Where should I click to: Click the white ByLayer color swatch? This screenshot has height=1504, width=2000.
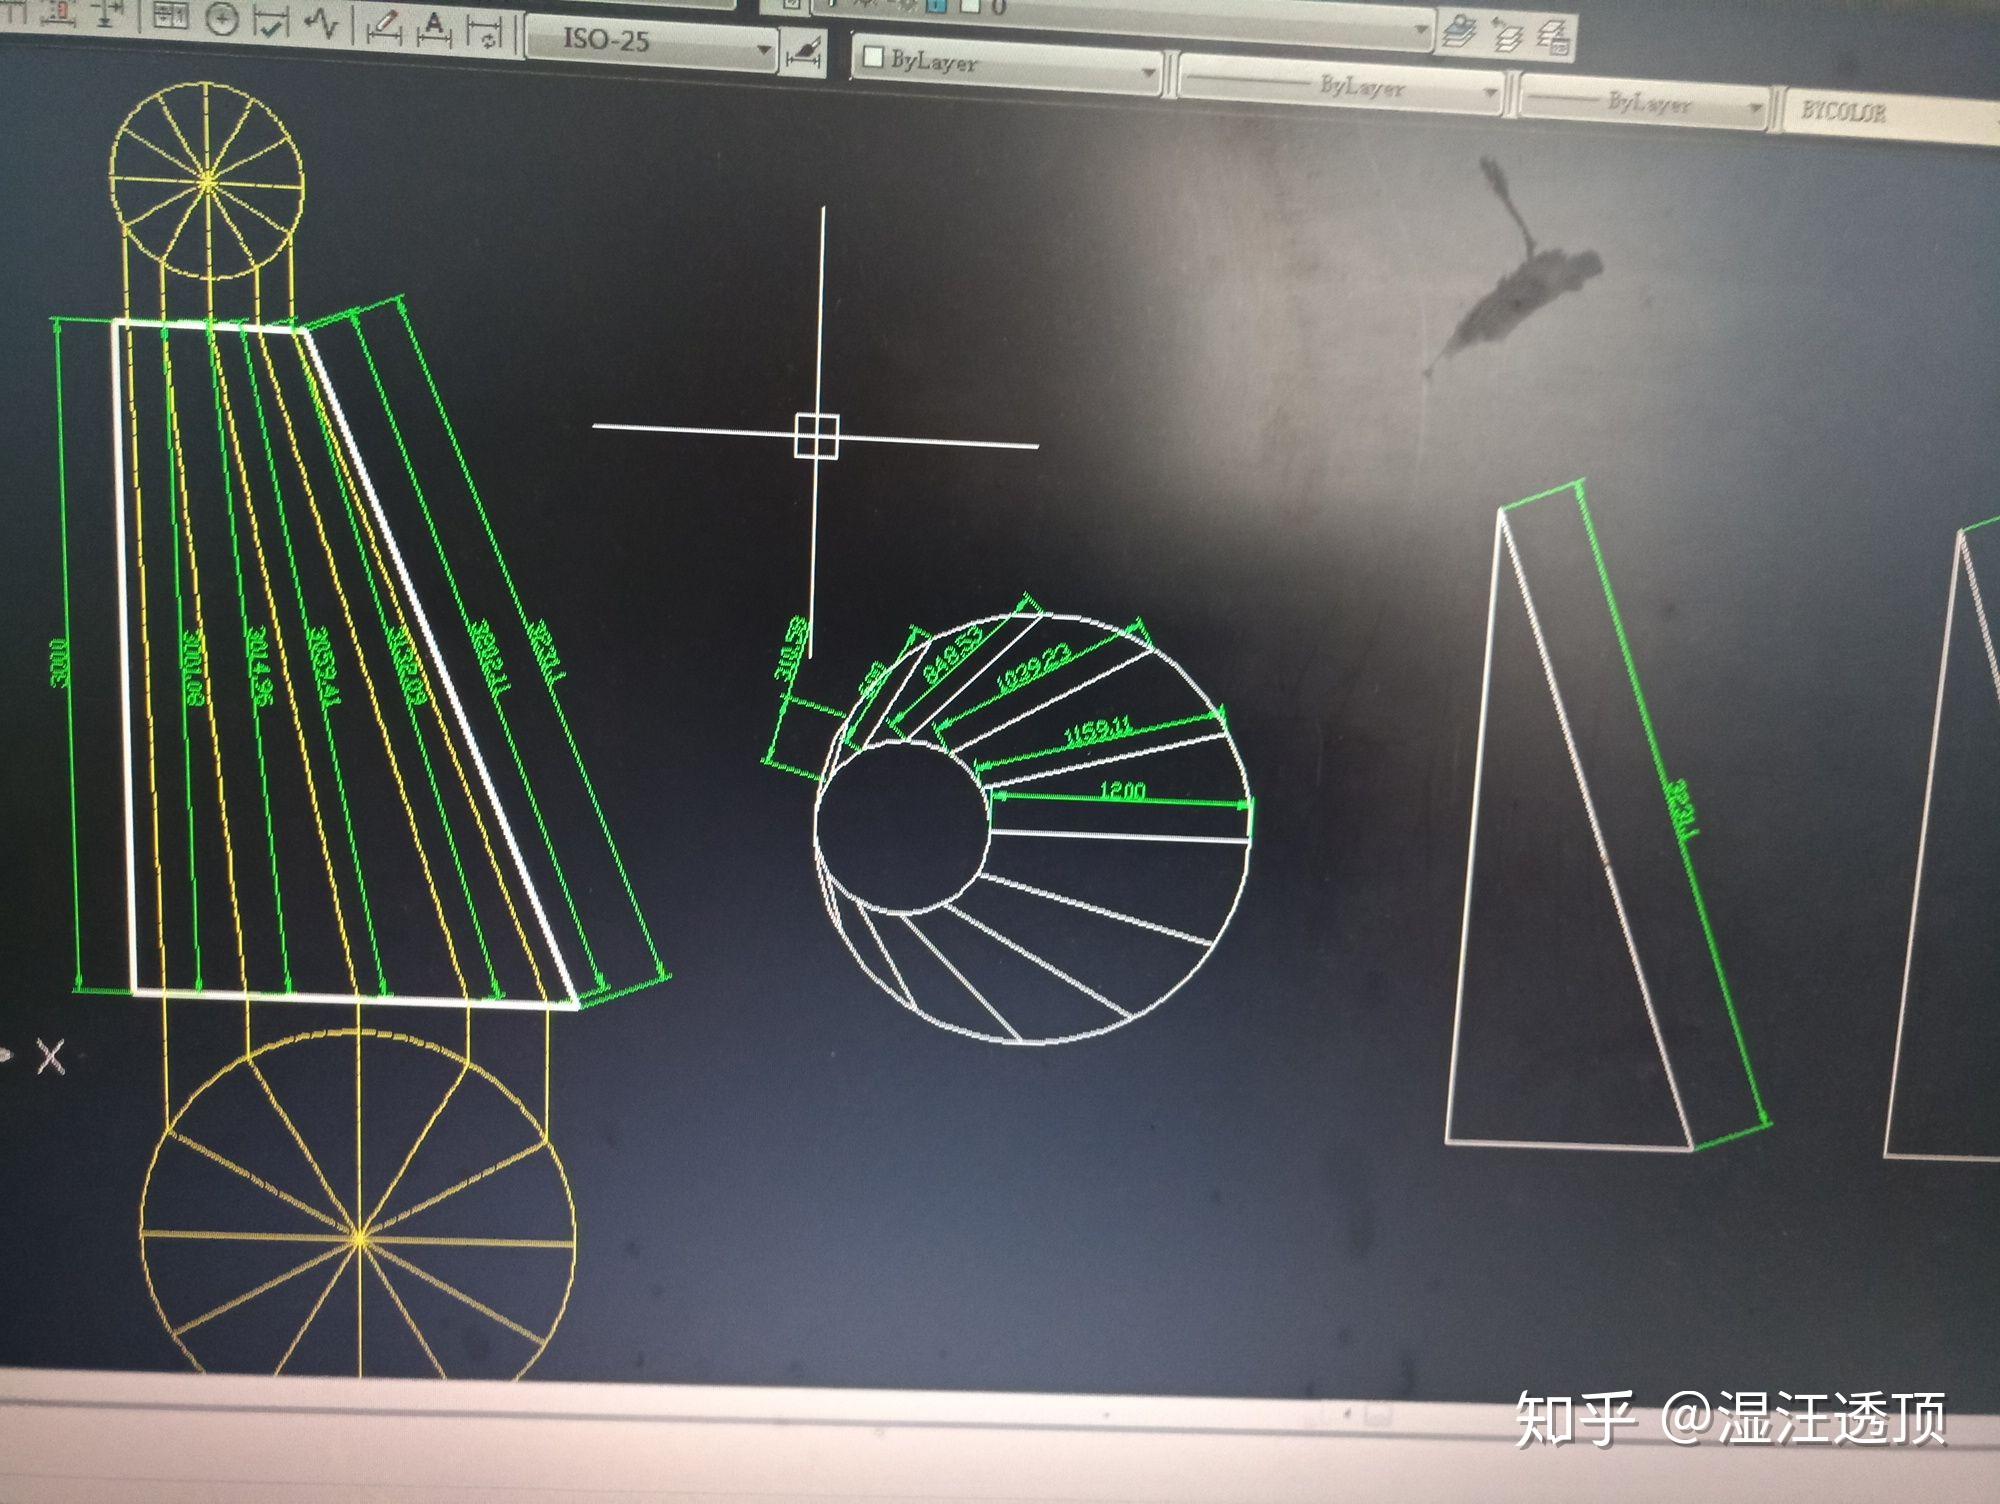click(x=873, y=56)
